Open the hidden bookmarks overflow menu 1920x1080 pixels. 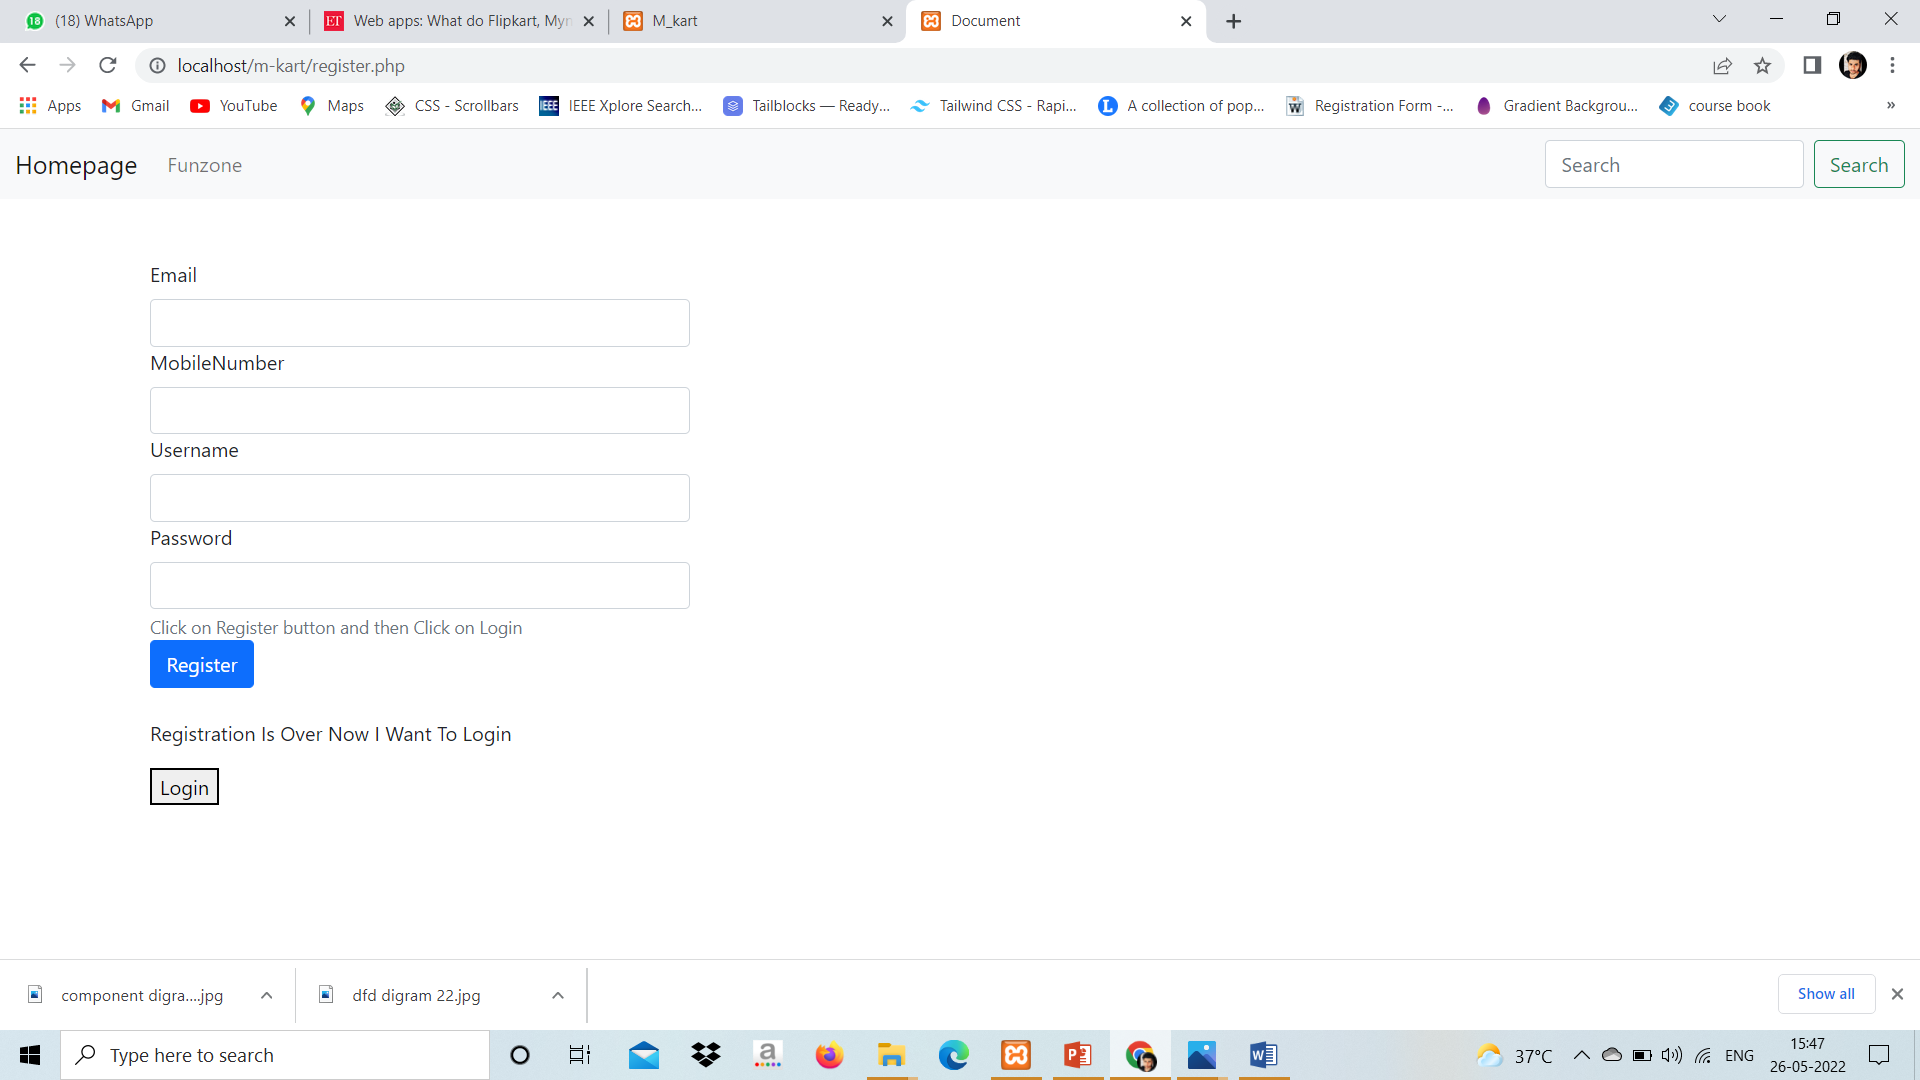point(1891,105)
